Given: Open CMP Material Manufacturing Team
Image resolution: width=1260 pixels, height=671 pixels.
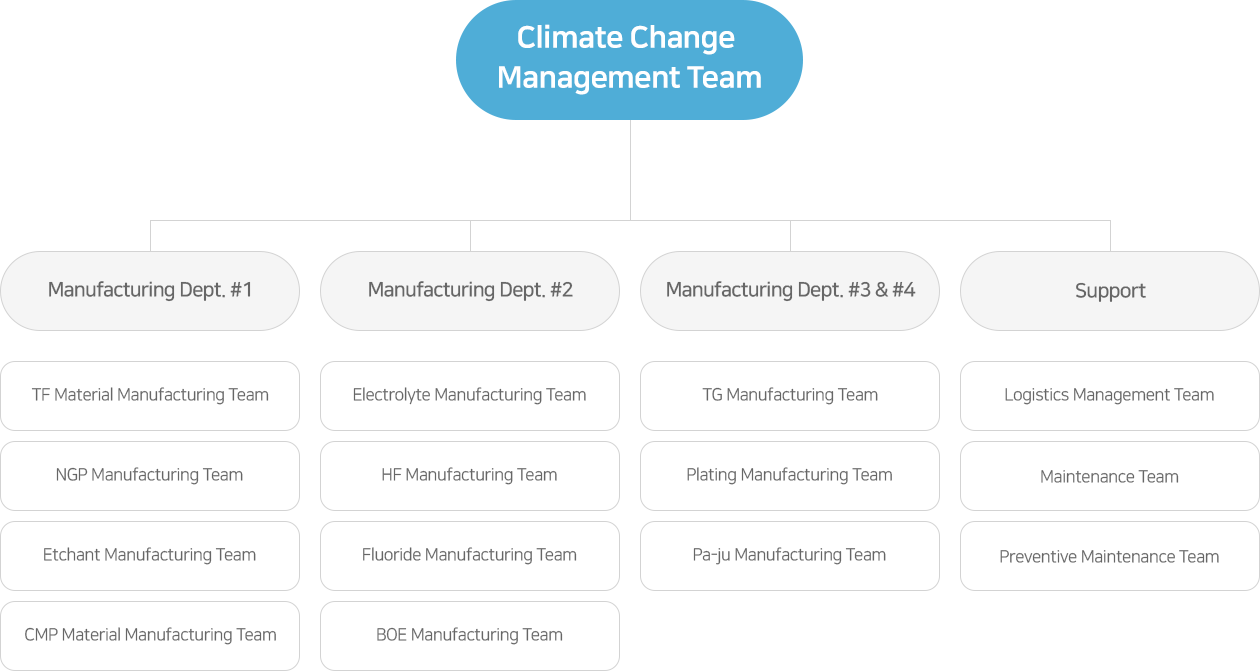Looking at the screenshot, I should pos(150,636).
